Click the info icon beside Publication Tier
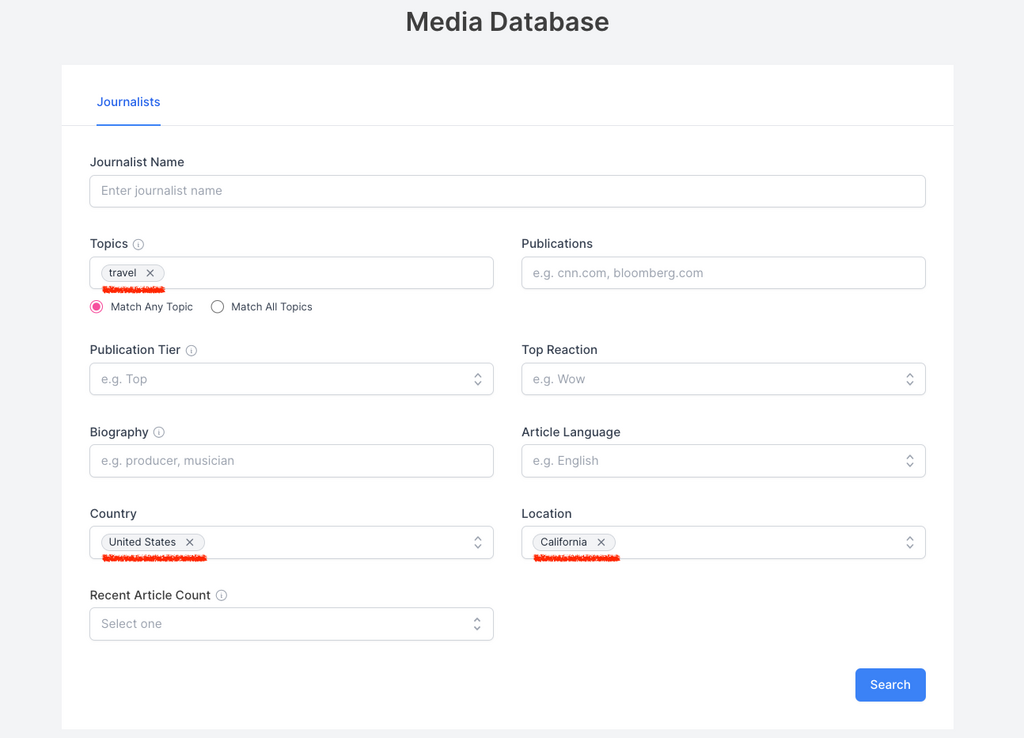The height and width of the screenshot is (738, 1024). point(191,351)
